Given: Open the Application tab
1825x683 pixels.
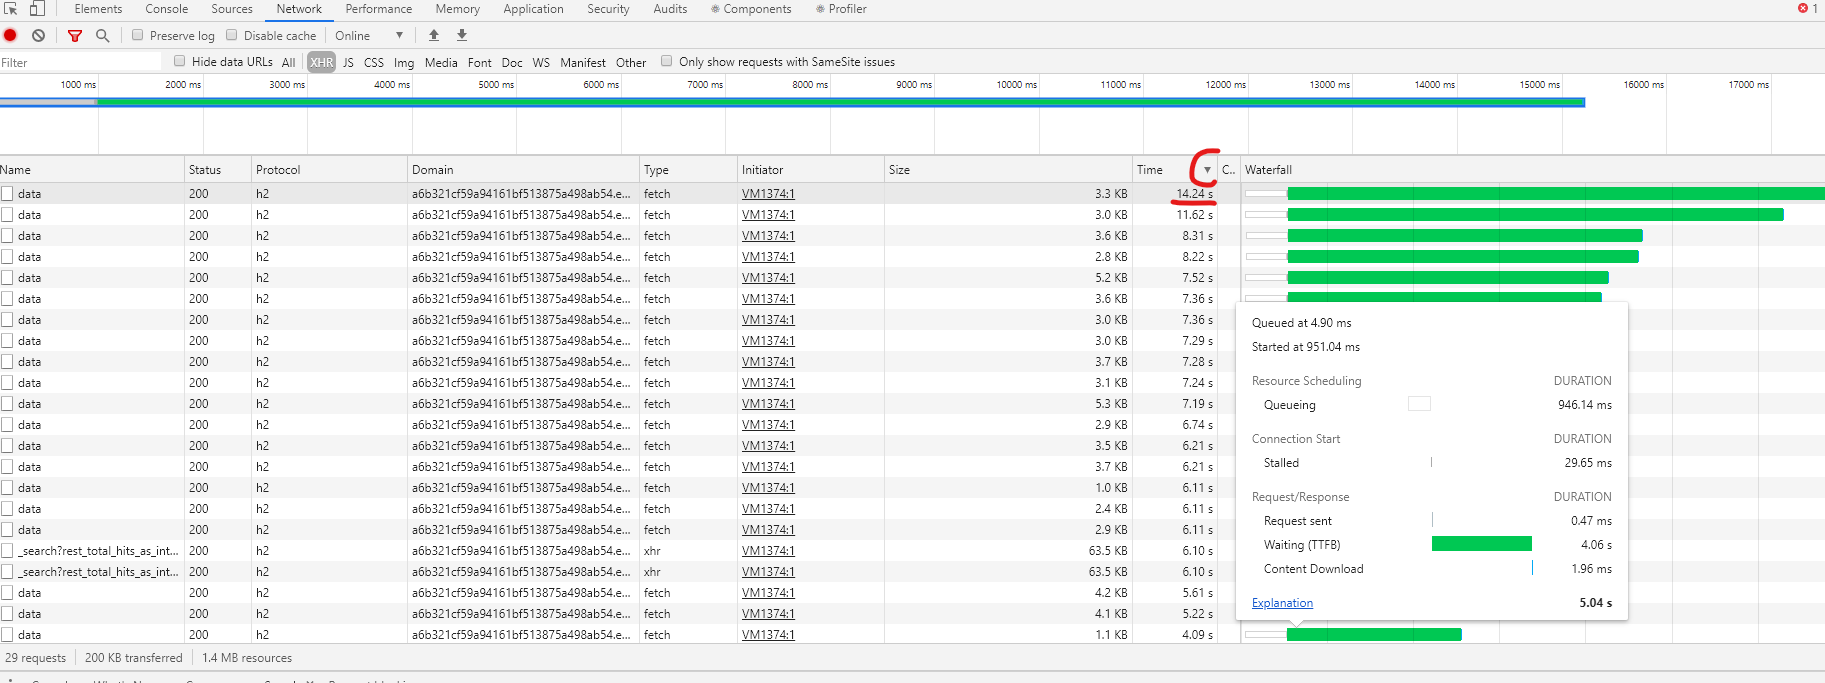Looking at the screenshot, I should pyautogui.click(x=534, y=9).
